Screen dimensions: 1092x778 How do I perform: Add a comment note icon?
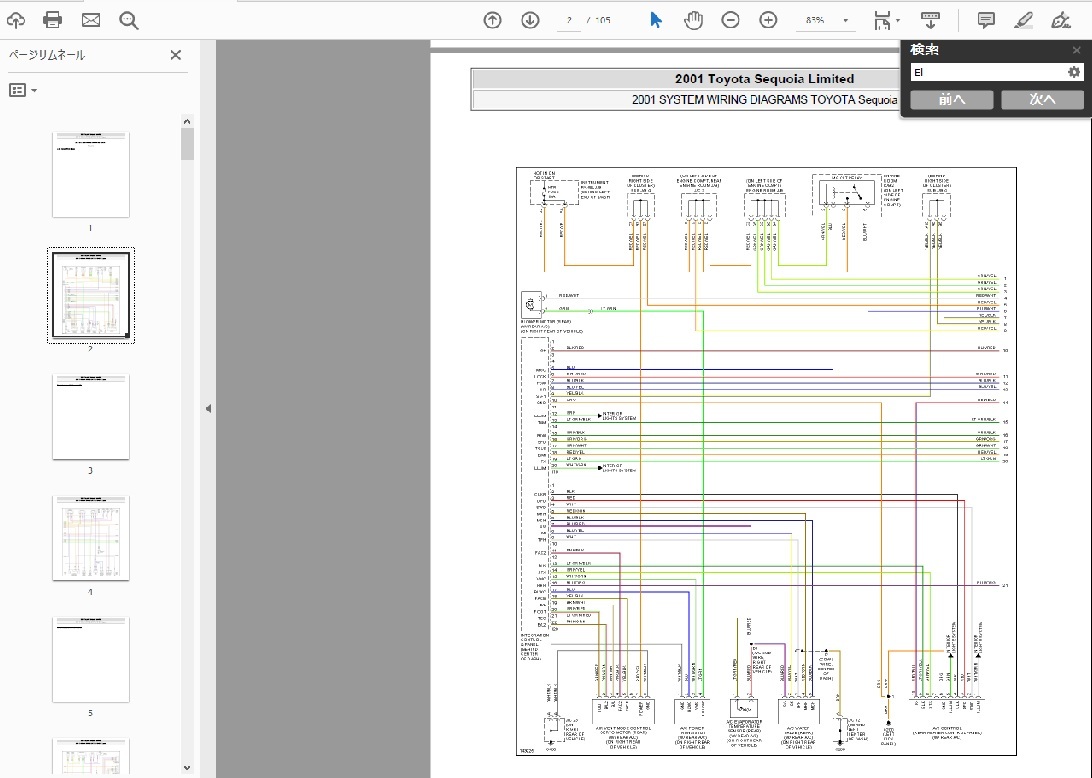(985, 20)
